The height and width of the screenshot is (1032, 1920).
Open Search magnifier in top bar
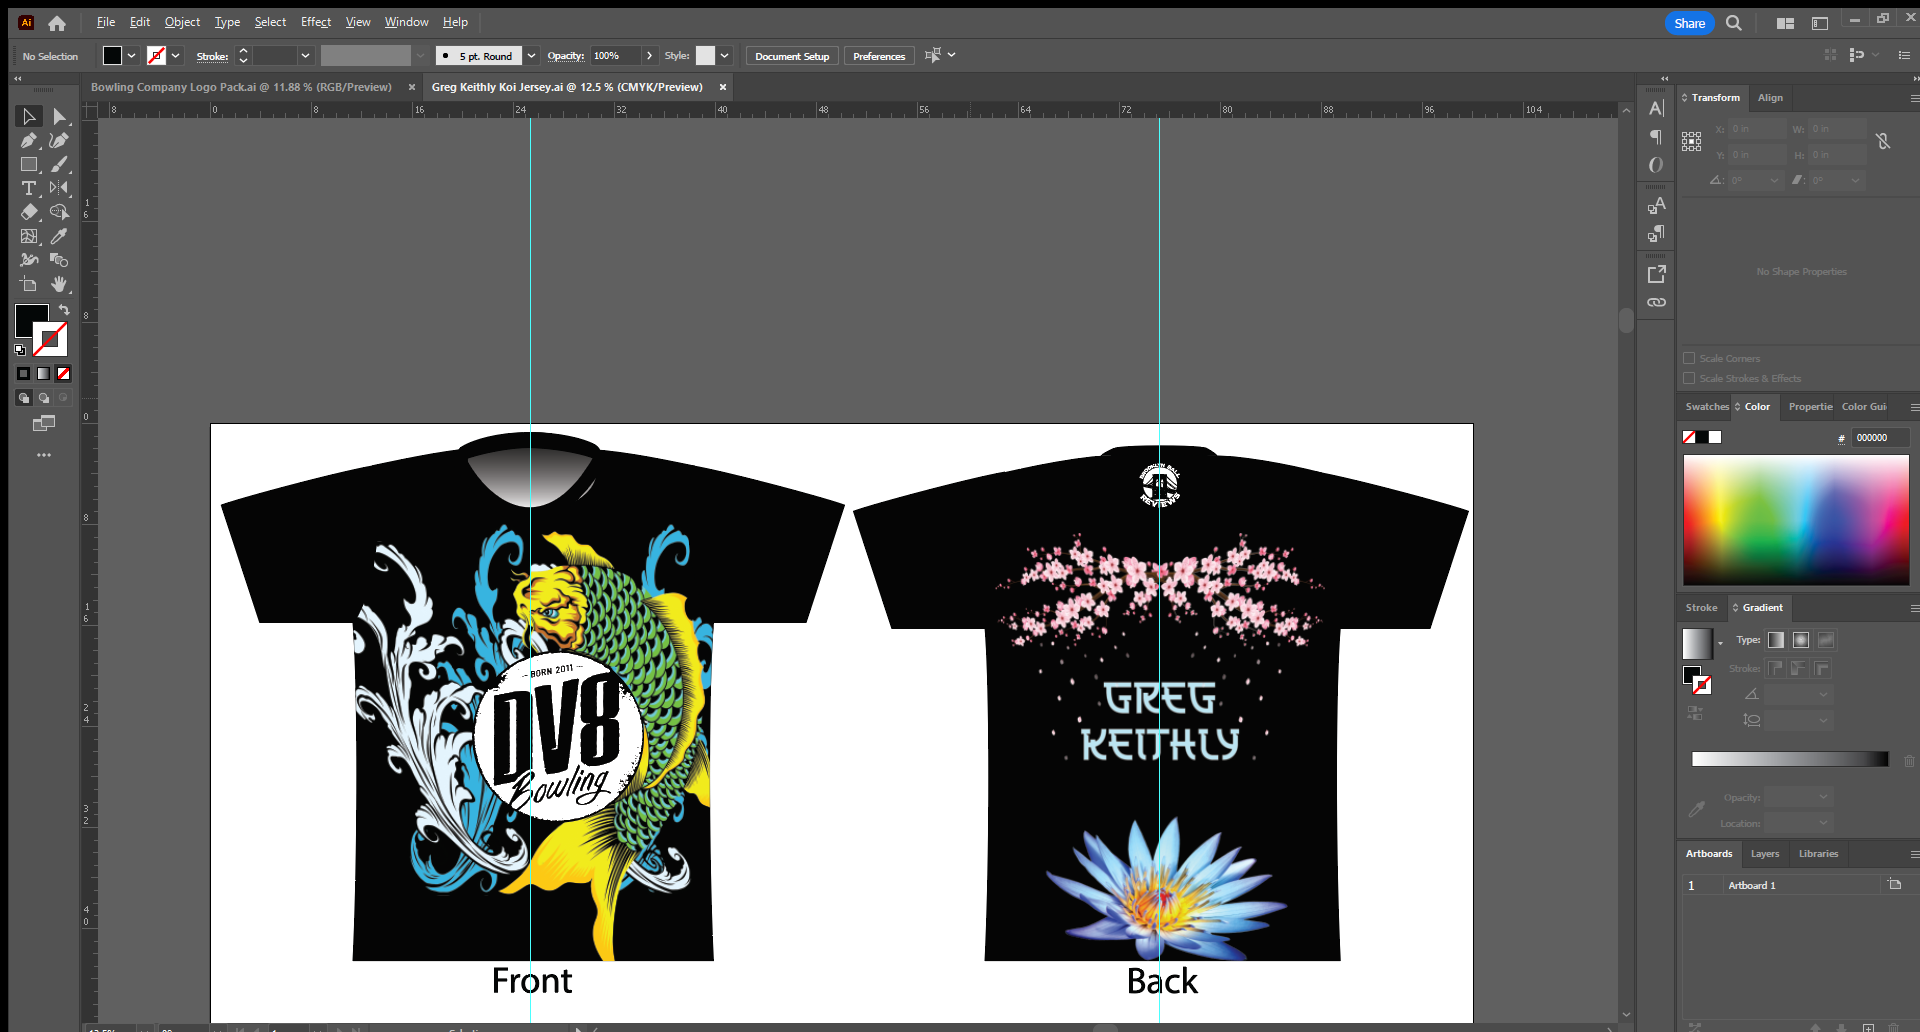[x=1734, y=23]
